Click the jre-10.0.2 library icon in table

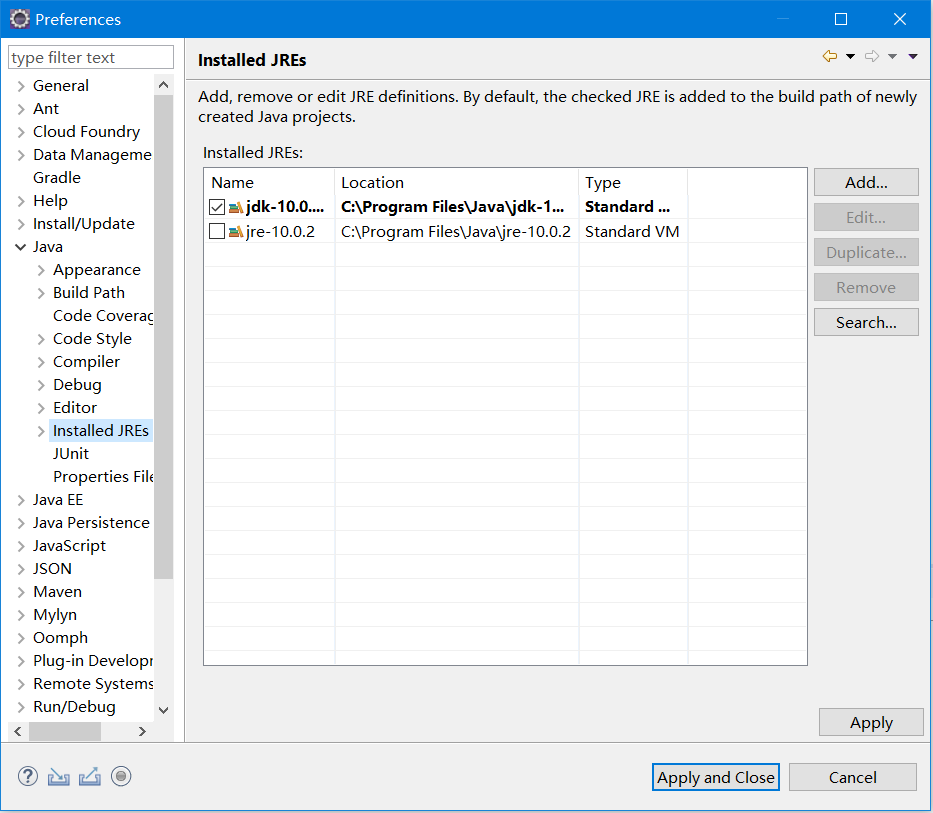tap(236, 232)
